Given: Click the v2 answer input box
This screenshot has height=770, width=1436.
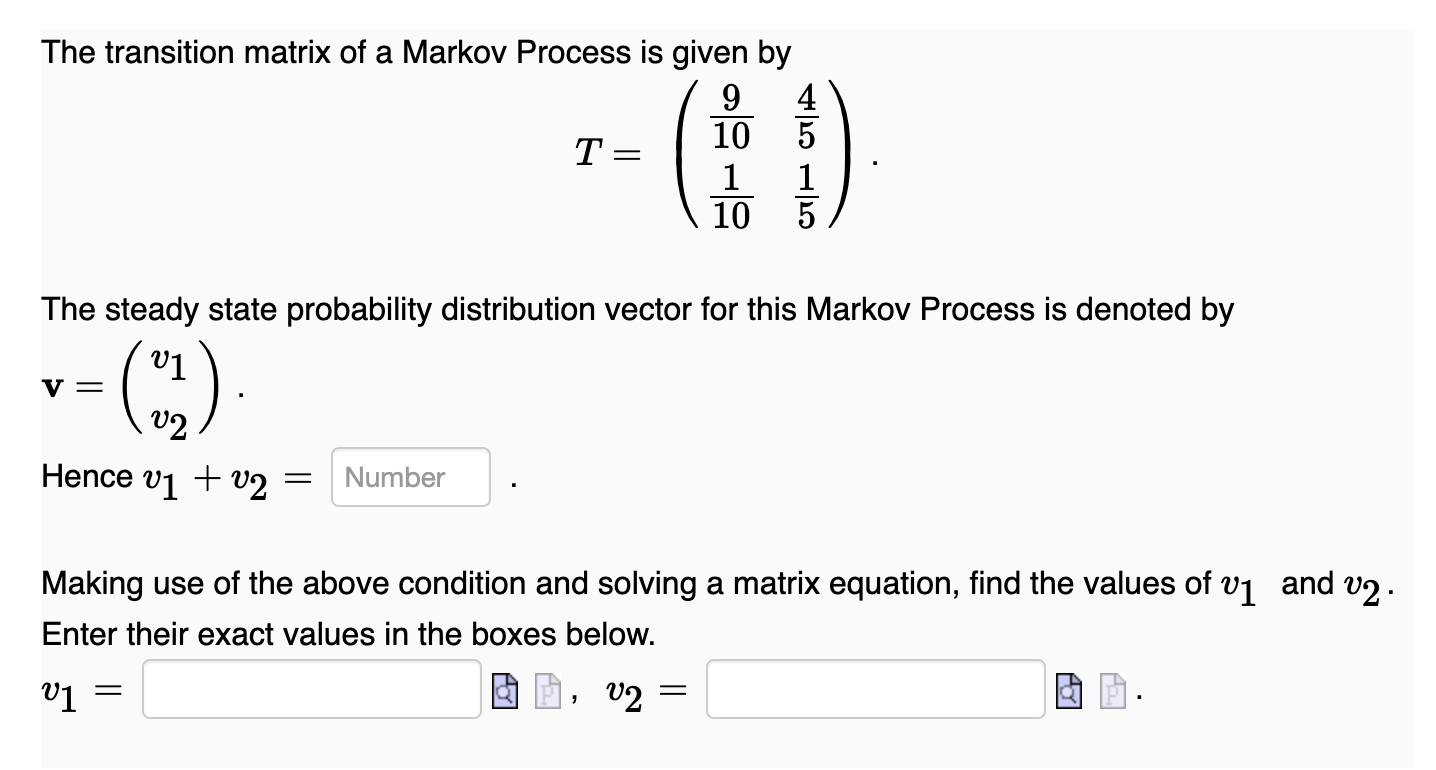Looking at the screenshot, I should 875,690.
